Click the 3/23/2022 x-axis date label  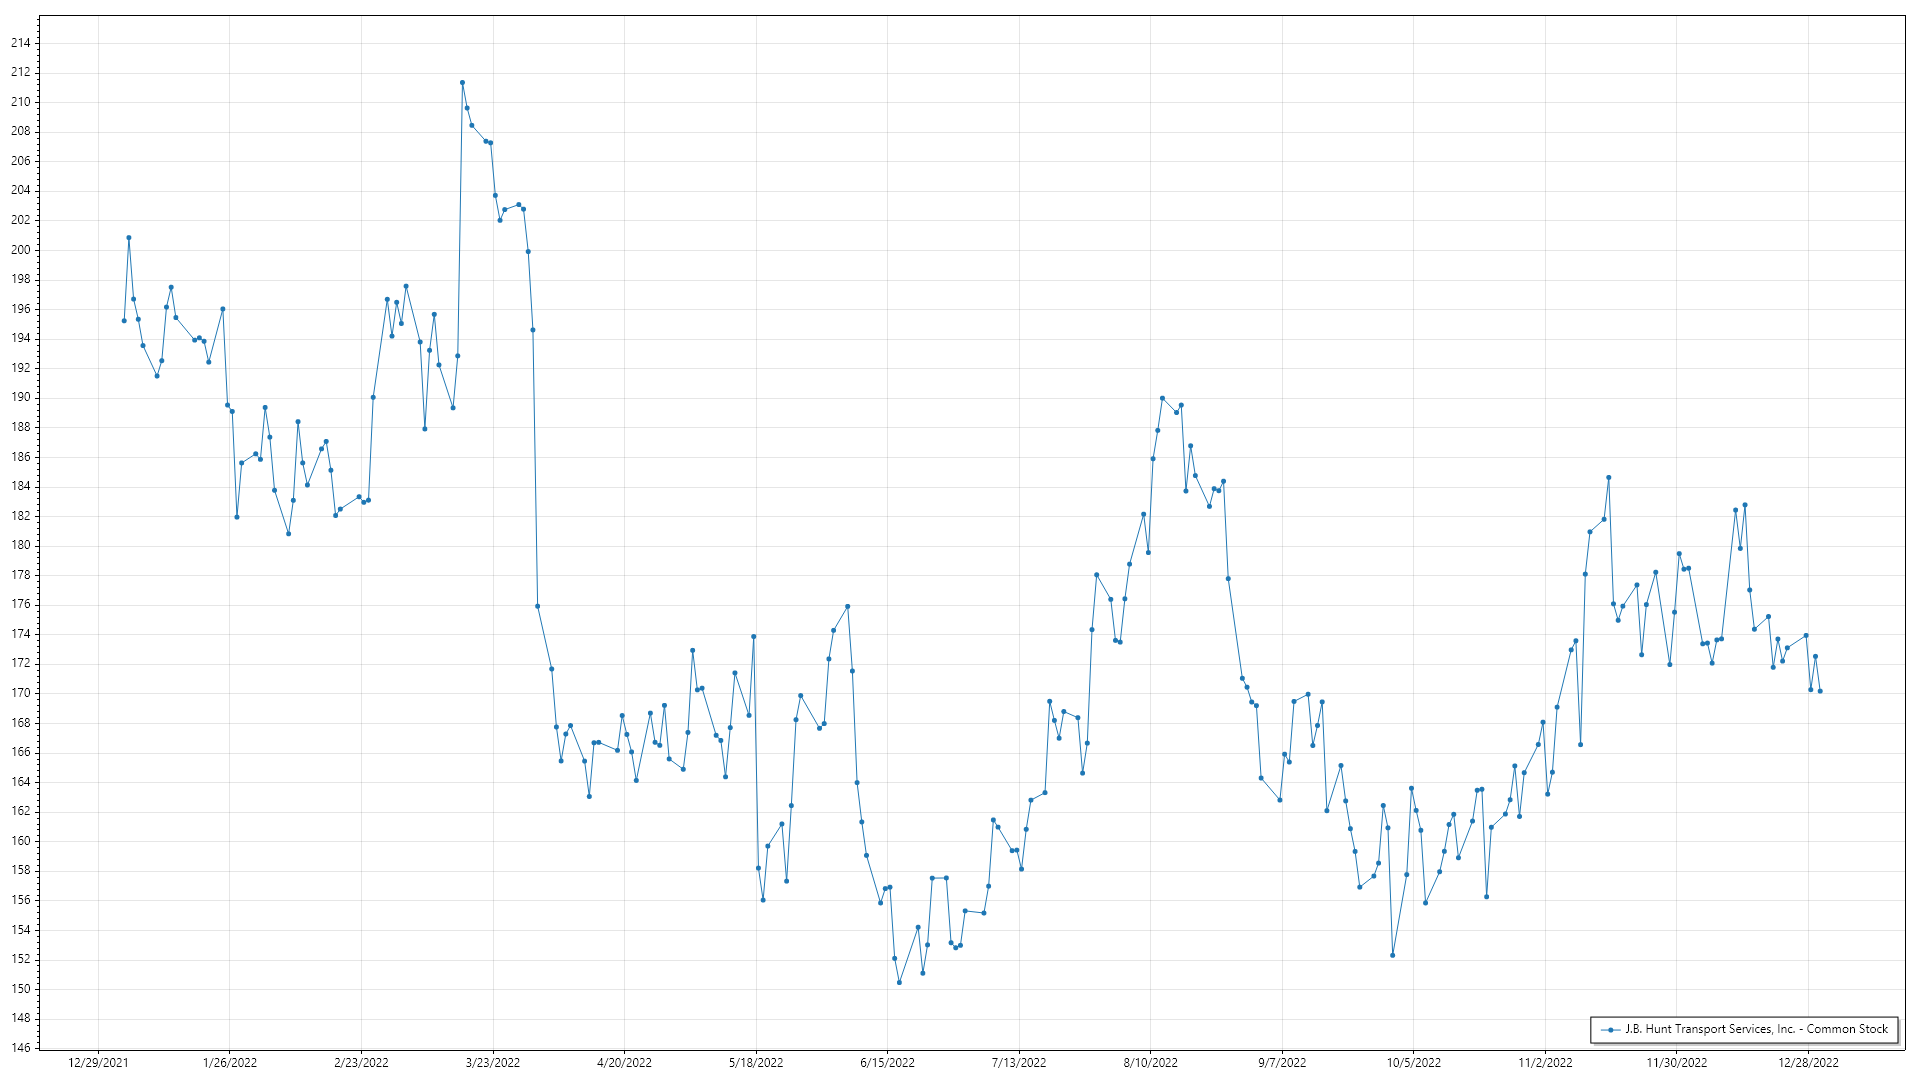(x=493, y=1063)
